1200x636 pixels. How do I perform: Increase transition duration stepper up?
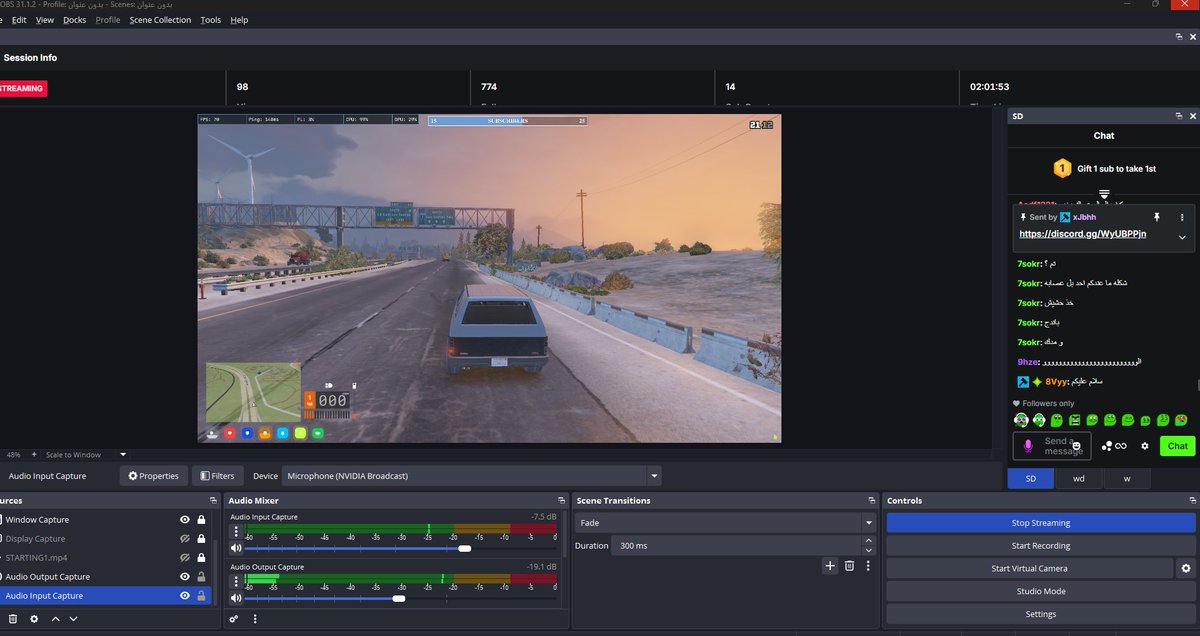pyautogui.click(x=868, y=541)
